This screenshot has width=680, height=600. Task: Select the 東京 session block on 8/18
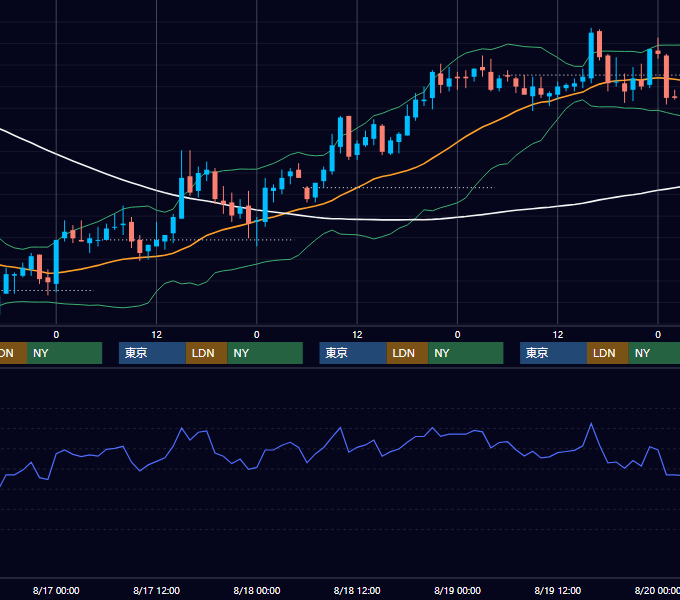click(353, 353)
